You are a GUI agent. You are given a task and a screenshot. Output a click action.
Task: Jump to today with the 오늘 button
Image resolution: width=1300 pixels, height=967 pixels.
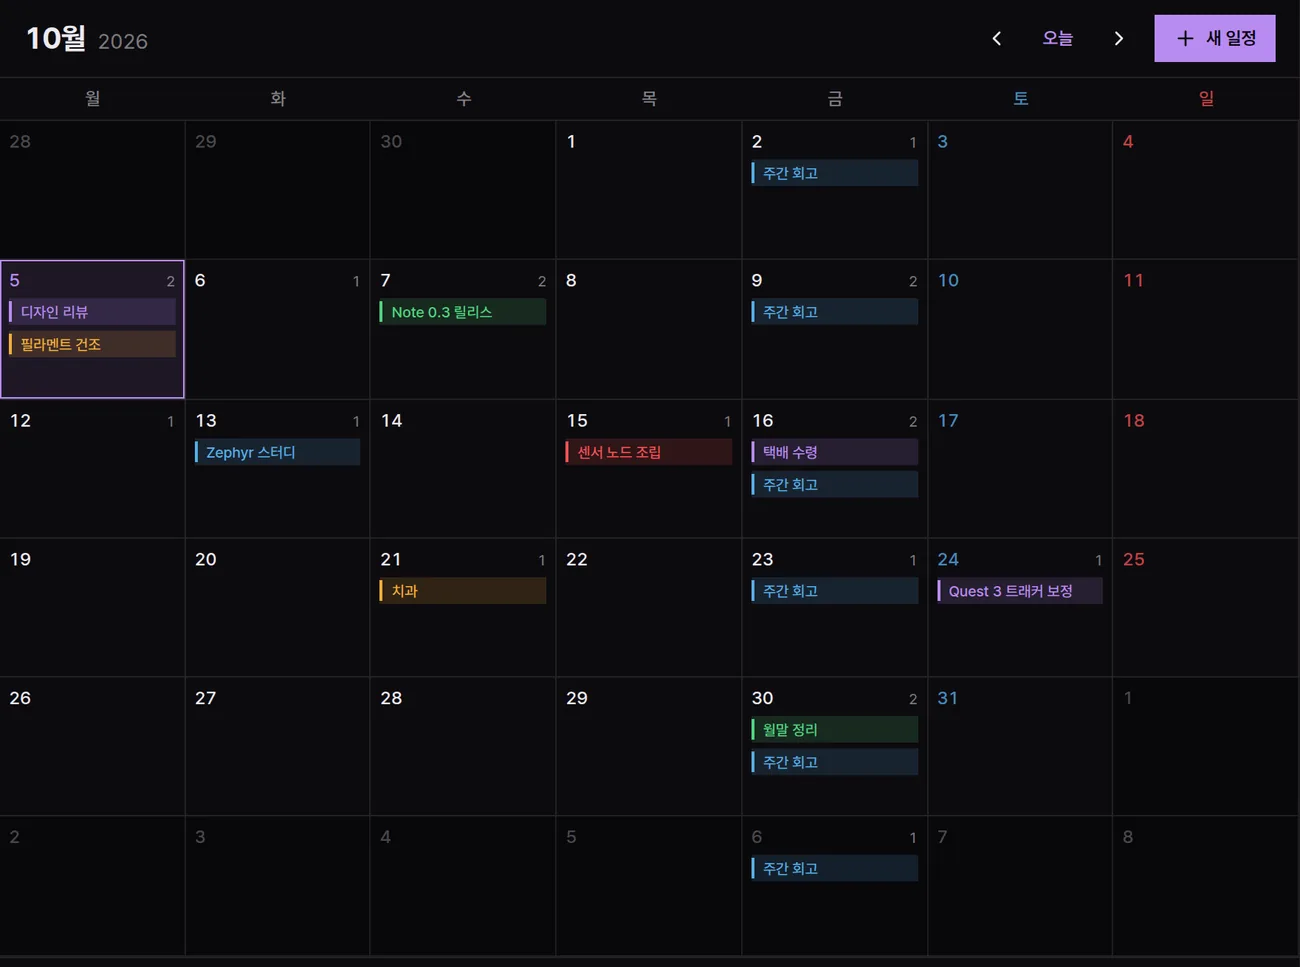click(x=1057, y=38)
